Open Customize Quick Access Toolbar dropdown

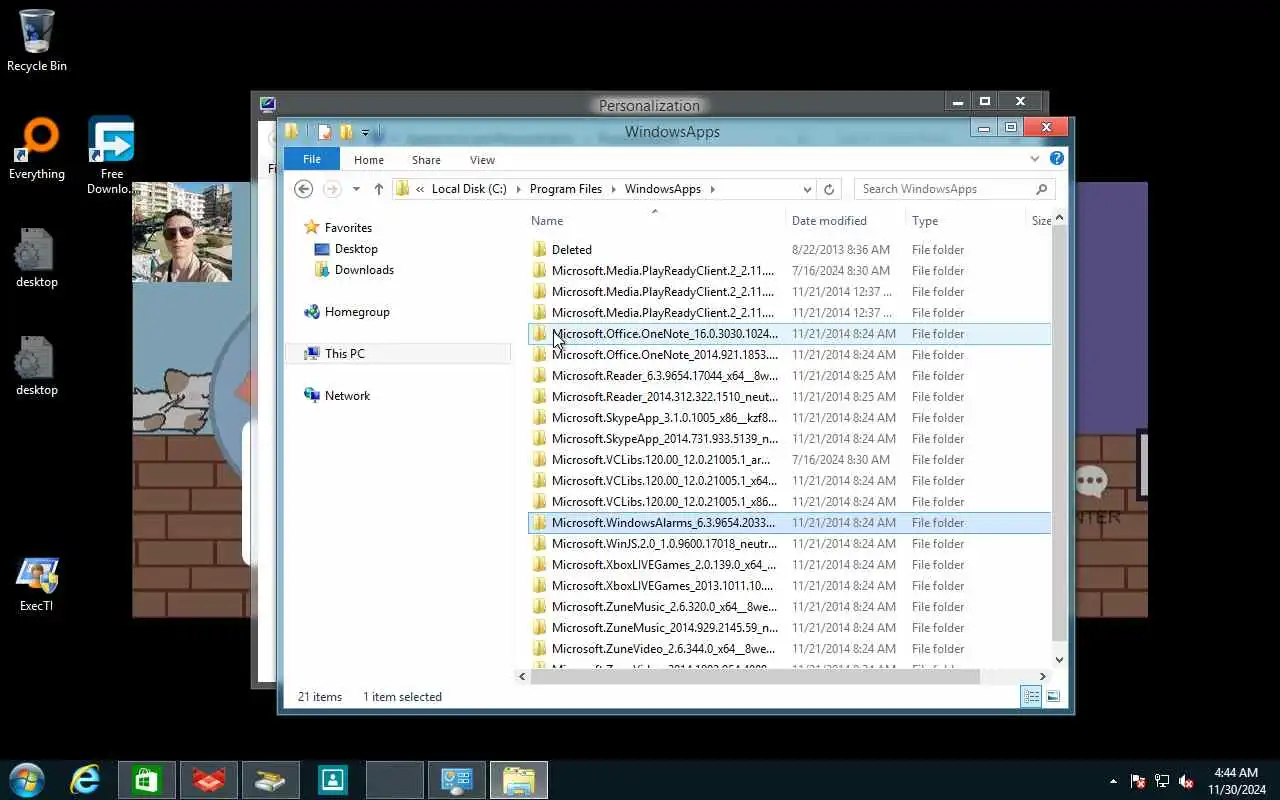pyautogui.click(x=366, y=132)
